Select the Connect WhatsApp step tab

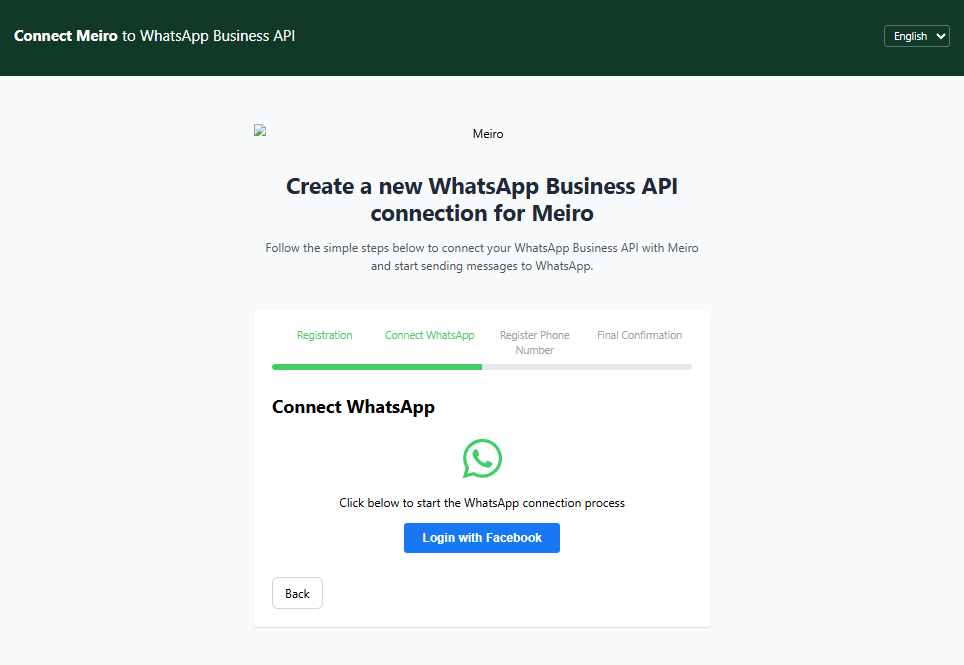[x=430, y=335]
